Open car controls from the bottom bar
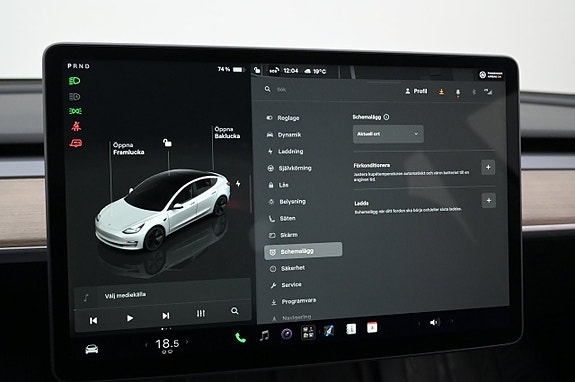Image resolution: width=575 pixels, height=382 pixels. 92,349
